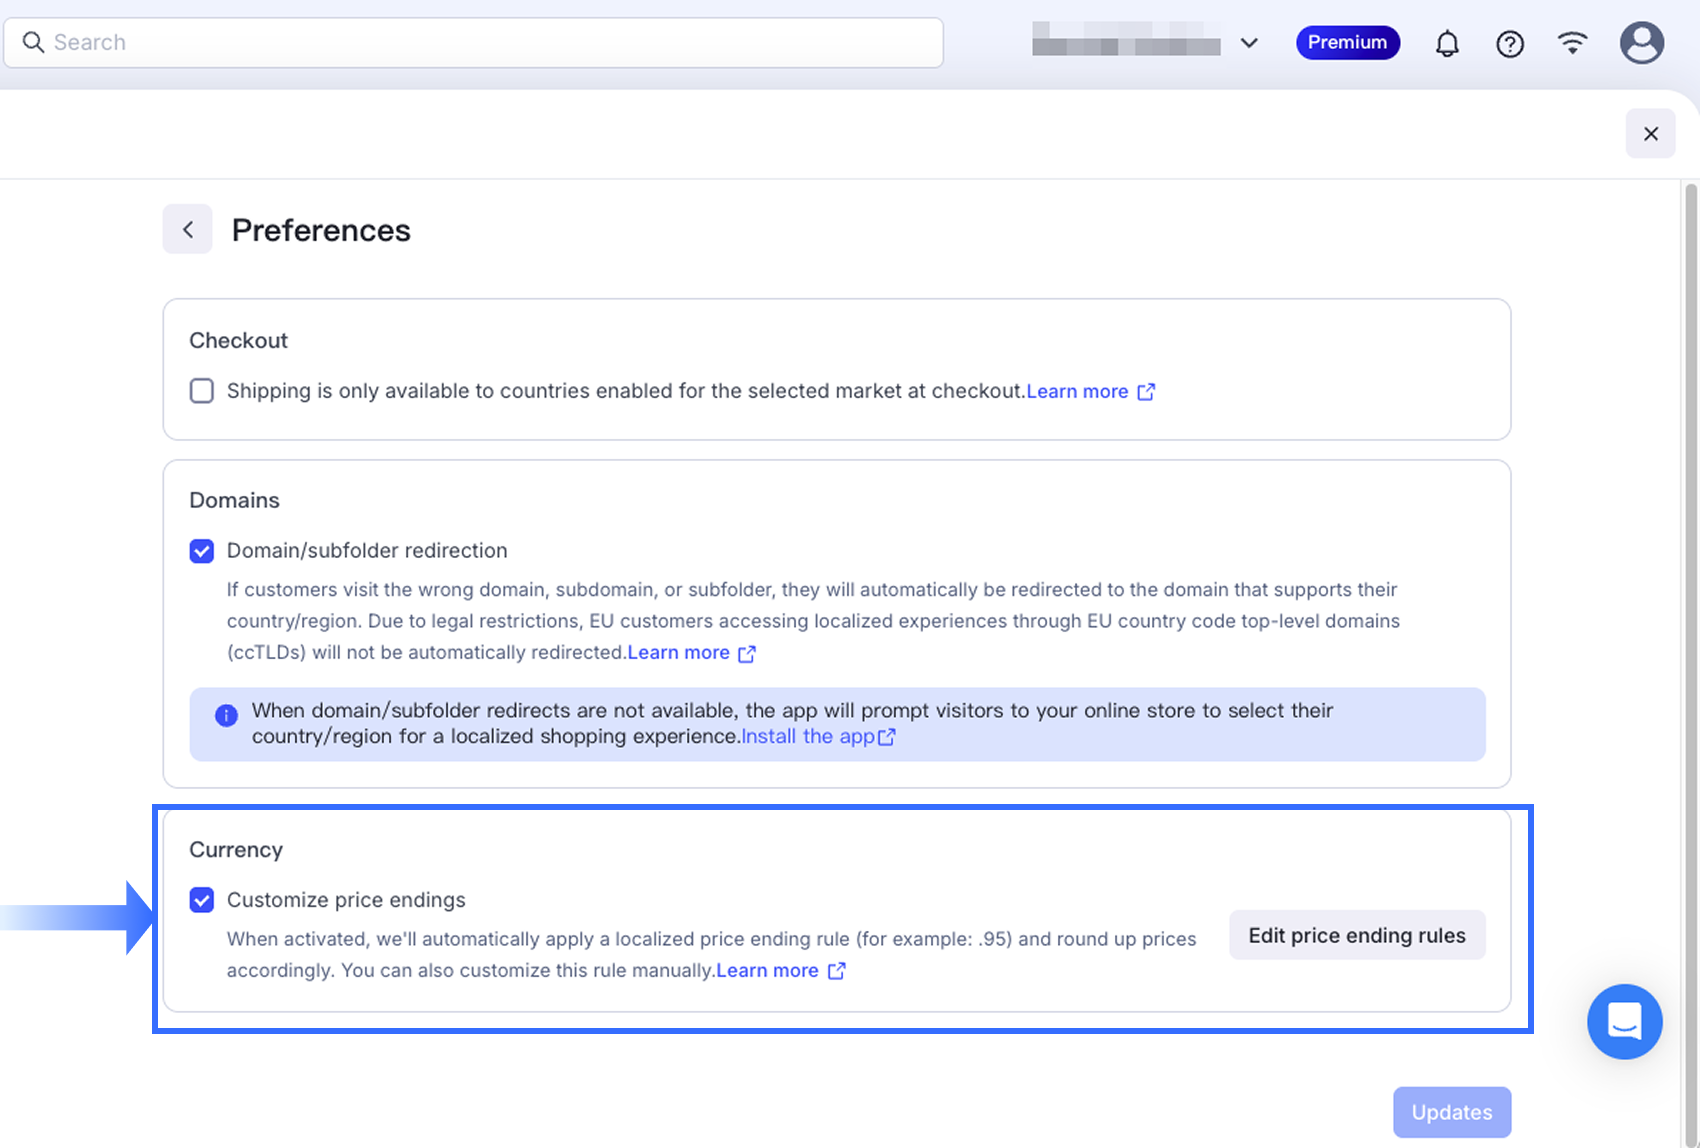The height and width of the screenshot is (1148, 1700).
Task: Go back using the Preferences arrow
Action: (x=188, y=230)
